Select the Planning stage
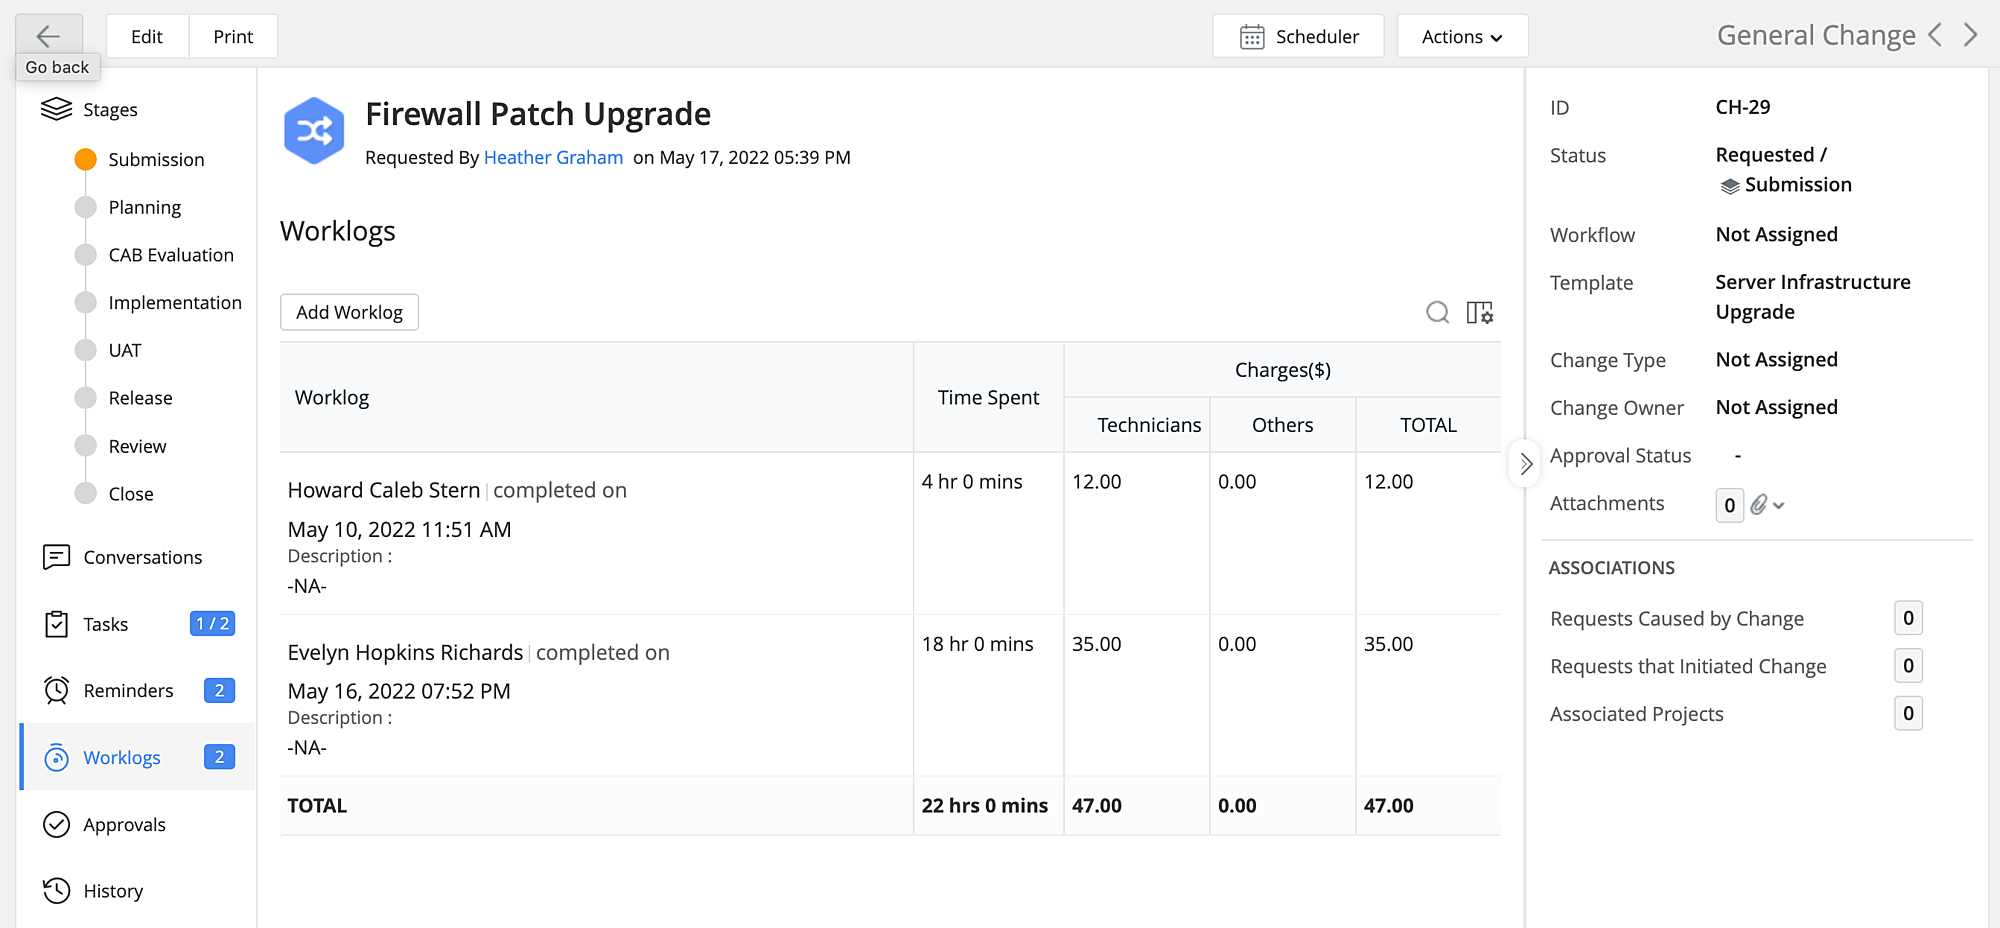This screenshot has width=2000, height=928. tap(144, 207)
